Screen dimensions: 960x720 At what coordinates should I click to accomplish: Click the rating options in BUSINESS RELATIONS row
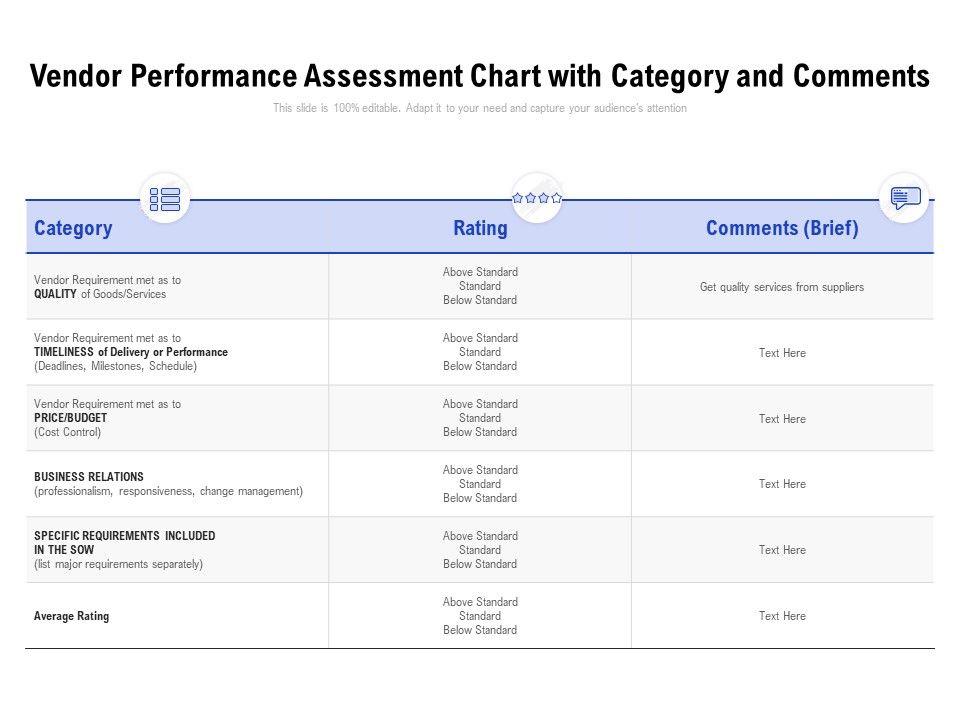click(x=480, y=484)
